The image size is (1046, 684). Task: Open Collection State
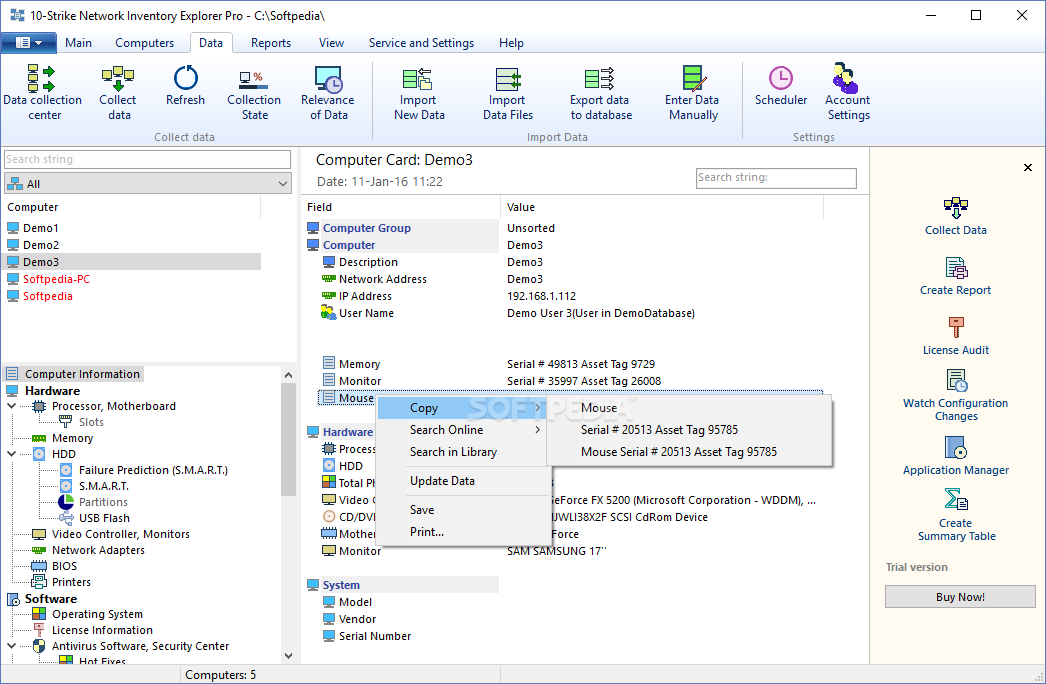coord(254,93)
